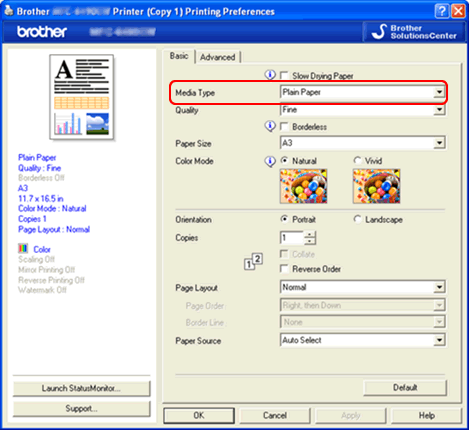Expand the Paper Size dropdown showing A3
The height and width of the screenshot is (430, 469).
coord(363,143)
